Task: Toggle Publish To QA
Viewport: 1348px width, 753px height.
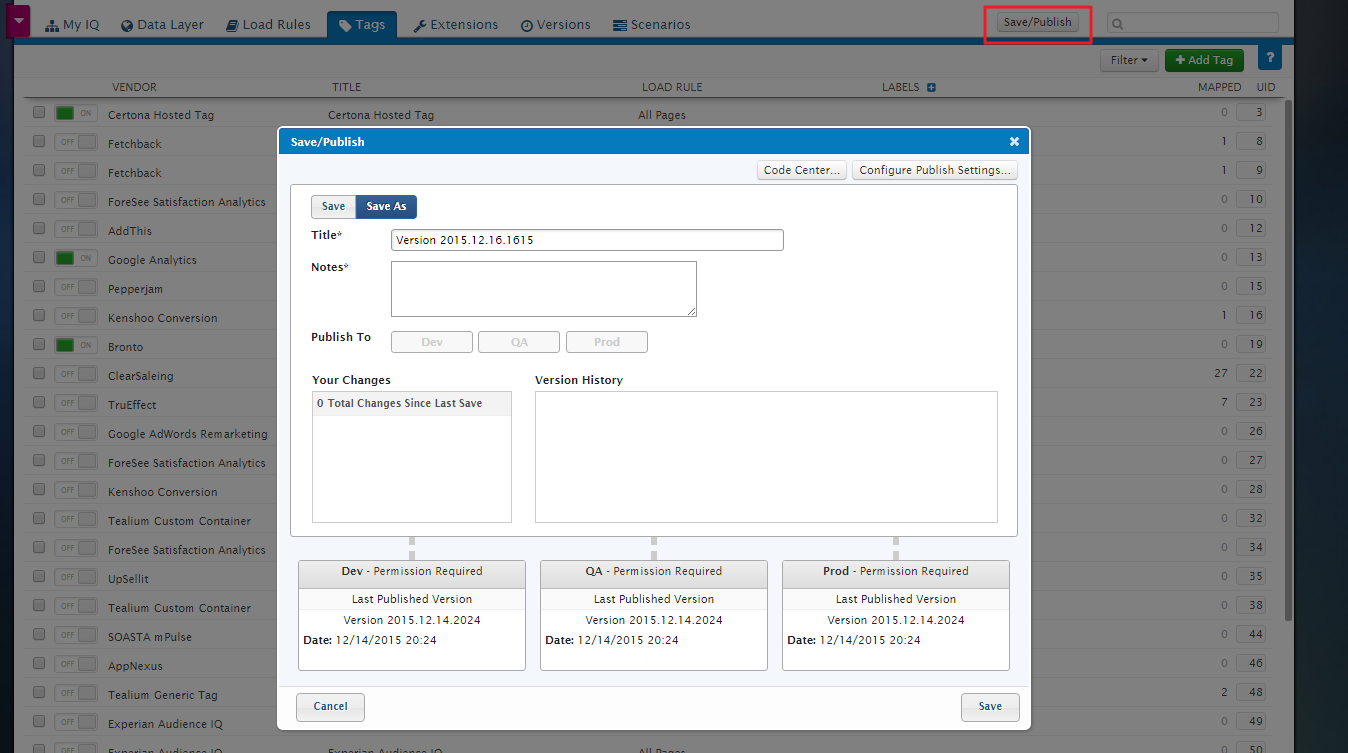Action: click(519, 342)
